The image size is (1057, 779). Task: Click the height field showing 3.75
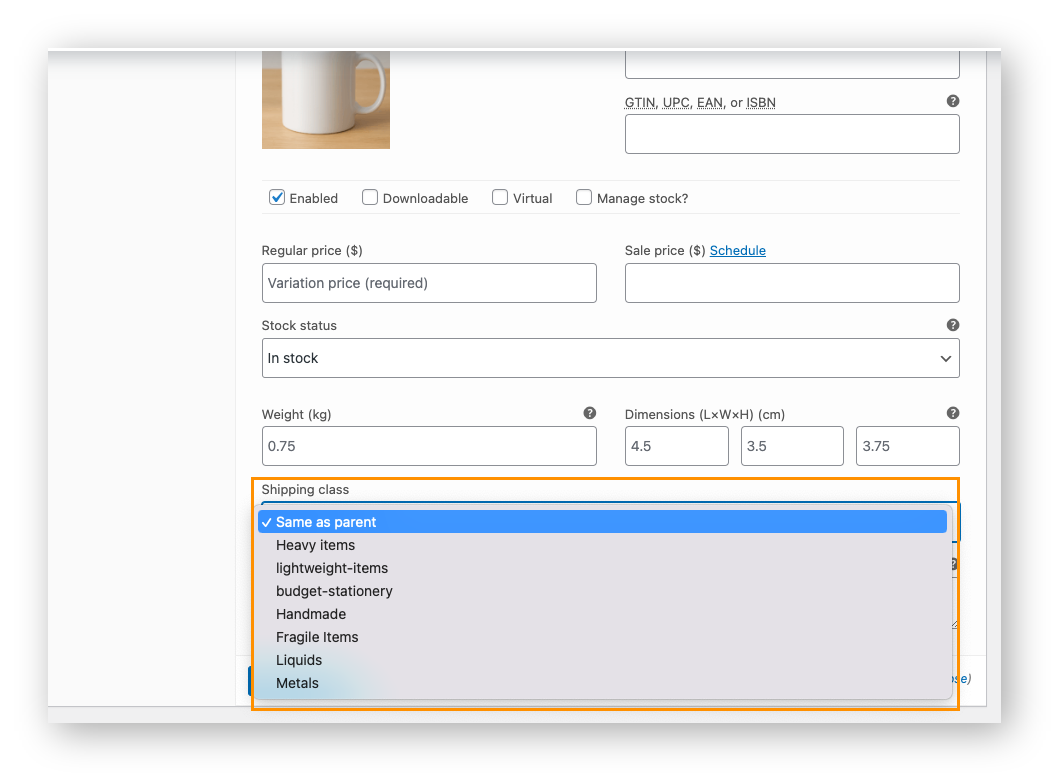pyautogui.click(x=907, y=446)
